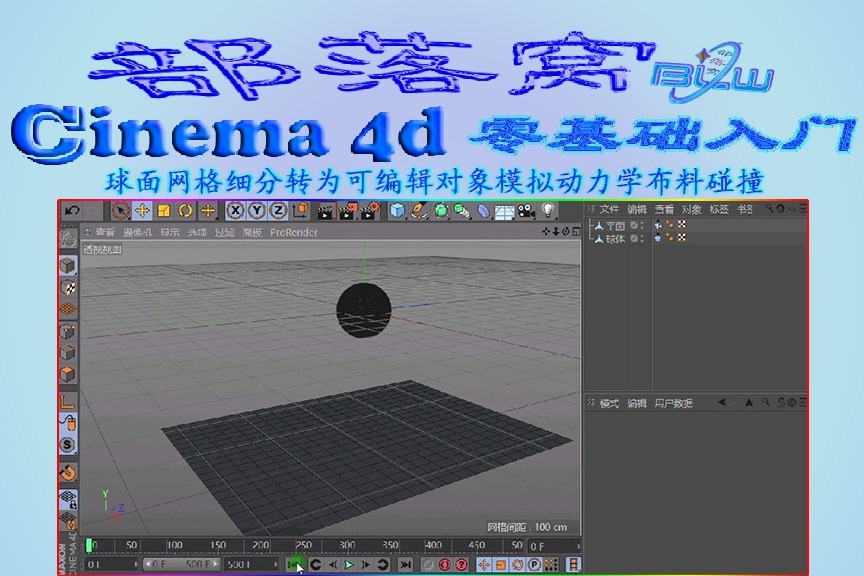The height and width of the screenshot is (576, 864).
Task: Select the Scale tool
Action: click(x=163, y=212)
